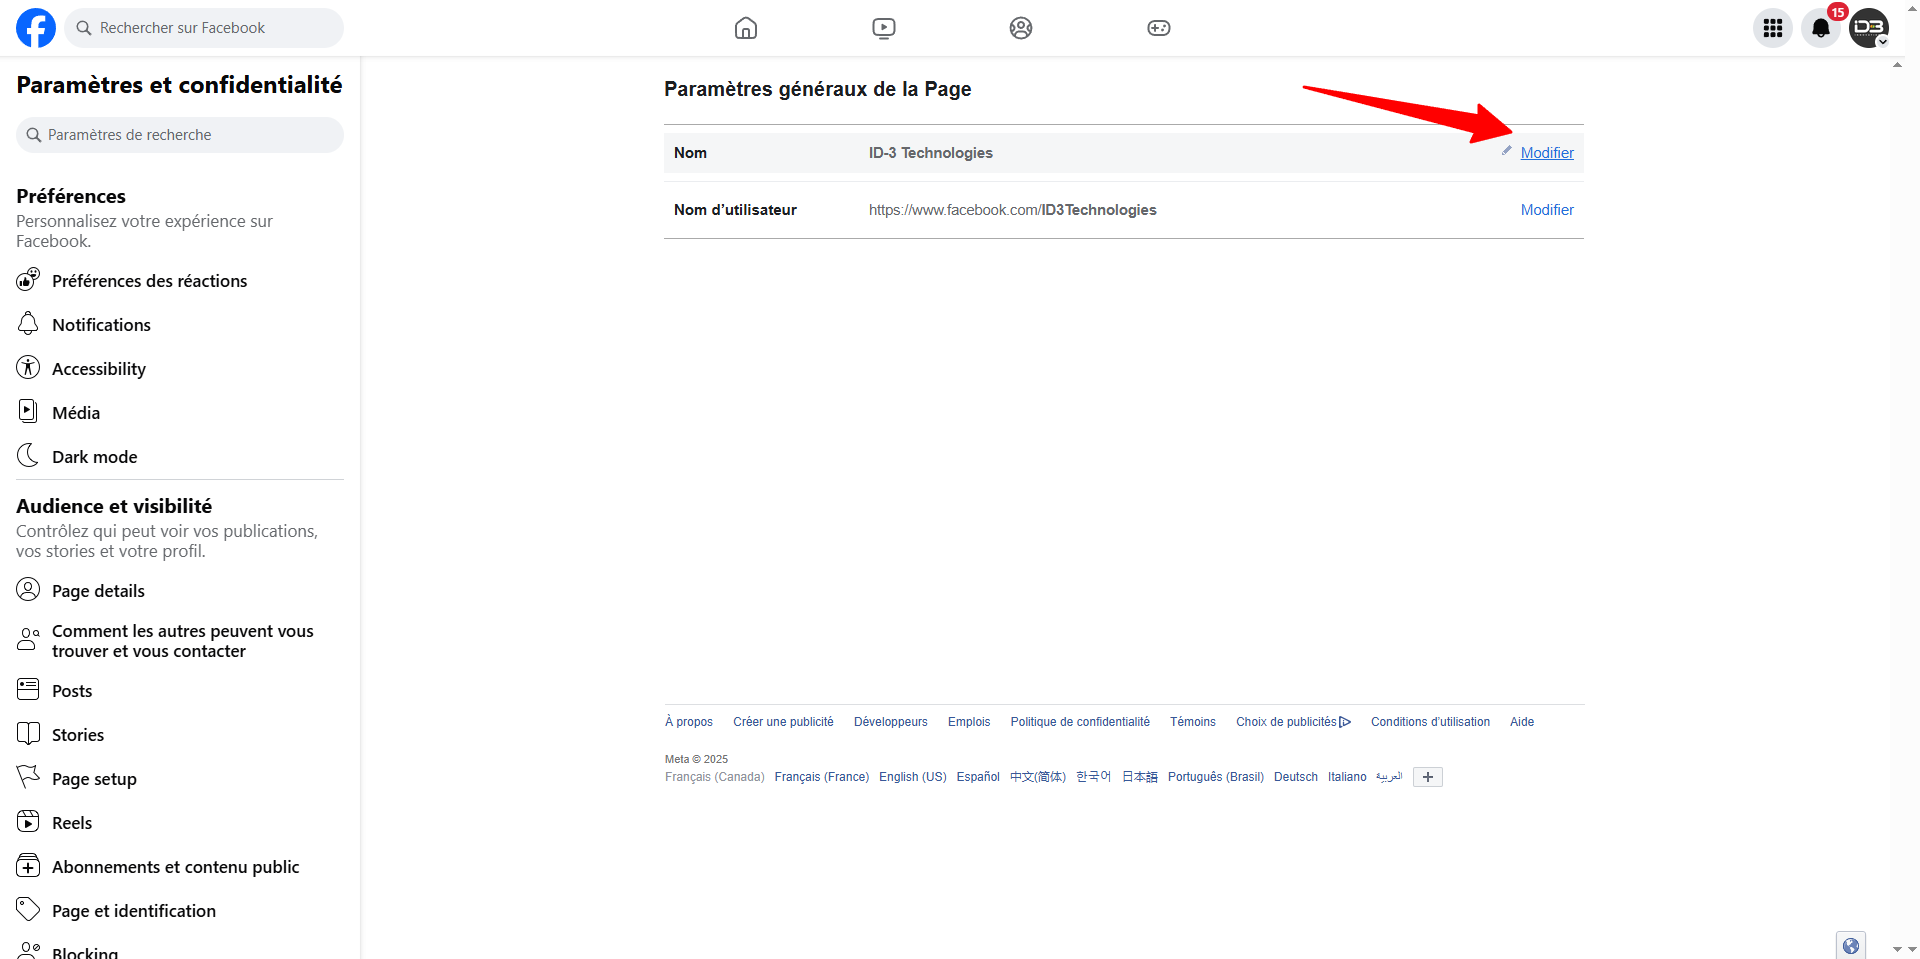Focus the Paramètres de recherche field

pyautogui.click(x=180, y=135)
